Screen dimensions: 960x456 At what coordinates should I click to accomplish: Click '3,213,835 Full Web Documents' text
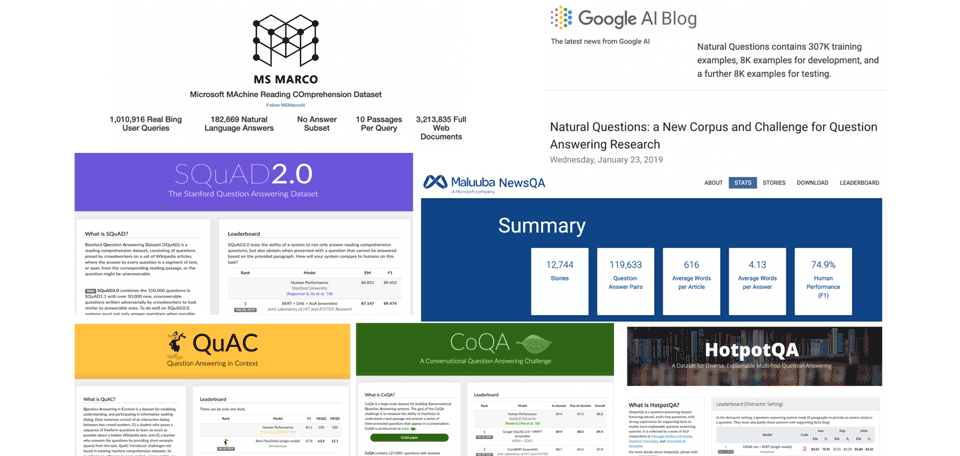click(x=441, y=128)
